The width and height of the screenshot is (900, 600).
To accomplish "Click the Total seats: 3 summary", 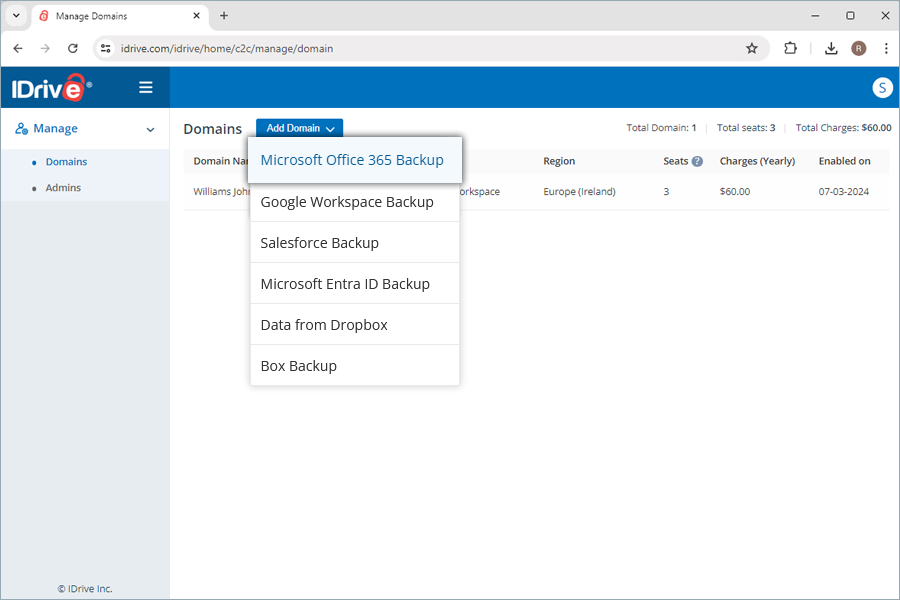I will (x=746, y=127).
